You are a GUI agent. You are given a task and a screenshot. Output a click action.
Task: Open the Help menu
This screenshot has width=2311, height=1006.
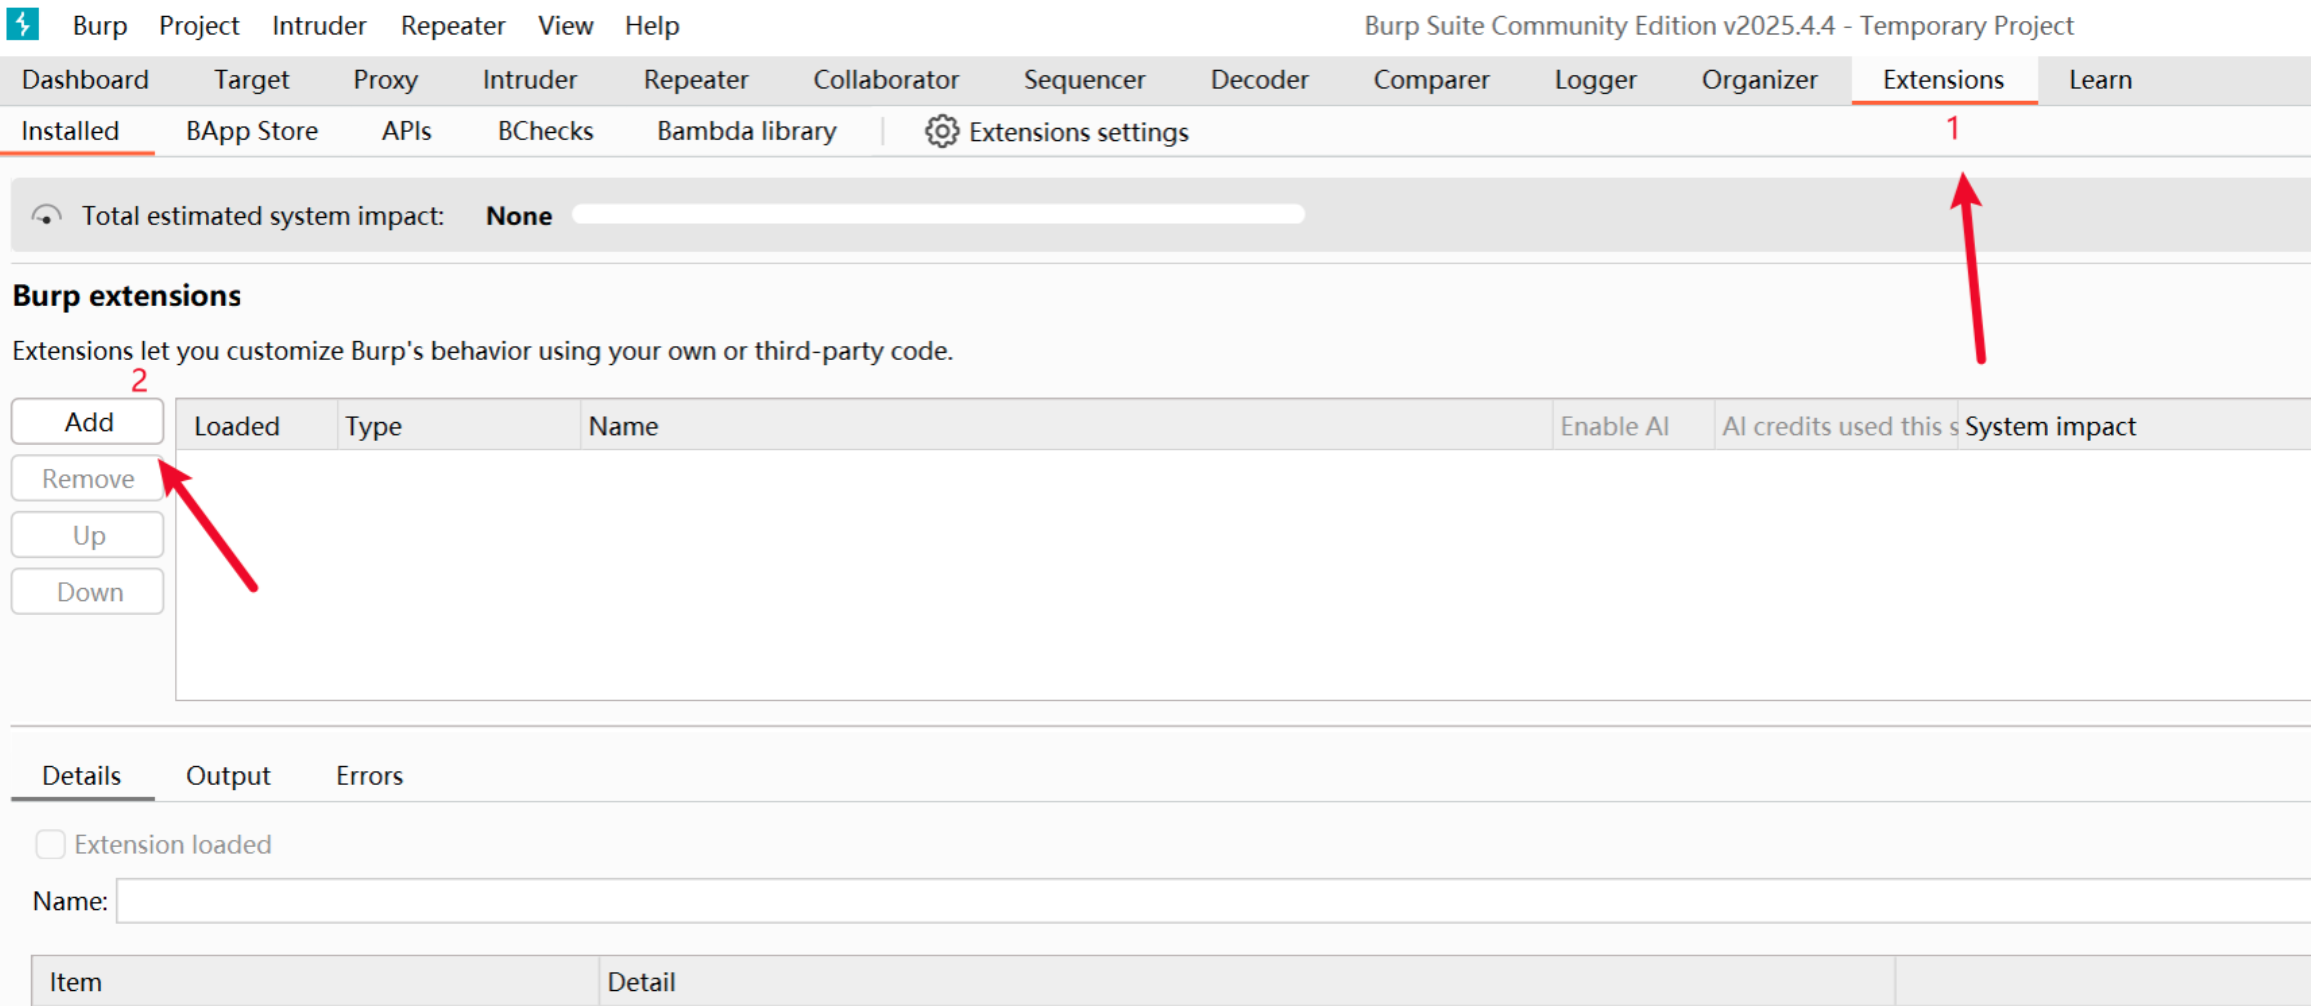652,25
